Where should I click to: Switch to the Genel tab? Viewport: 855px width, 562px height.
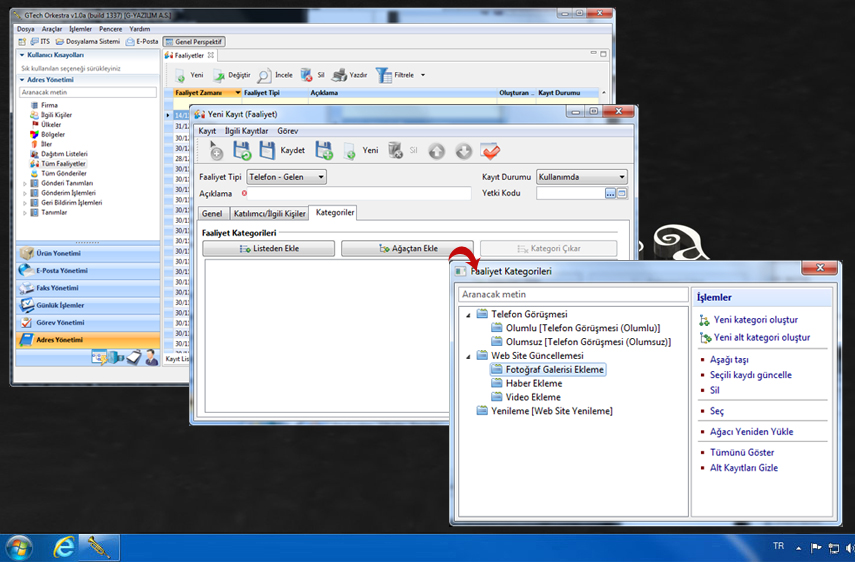coord(212,214)
